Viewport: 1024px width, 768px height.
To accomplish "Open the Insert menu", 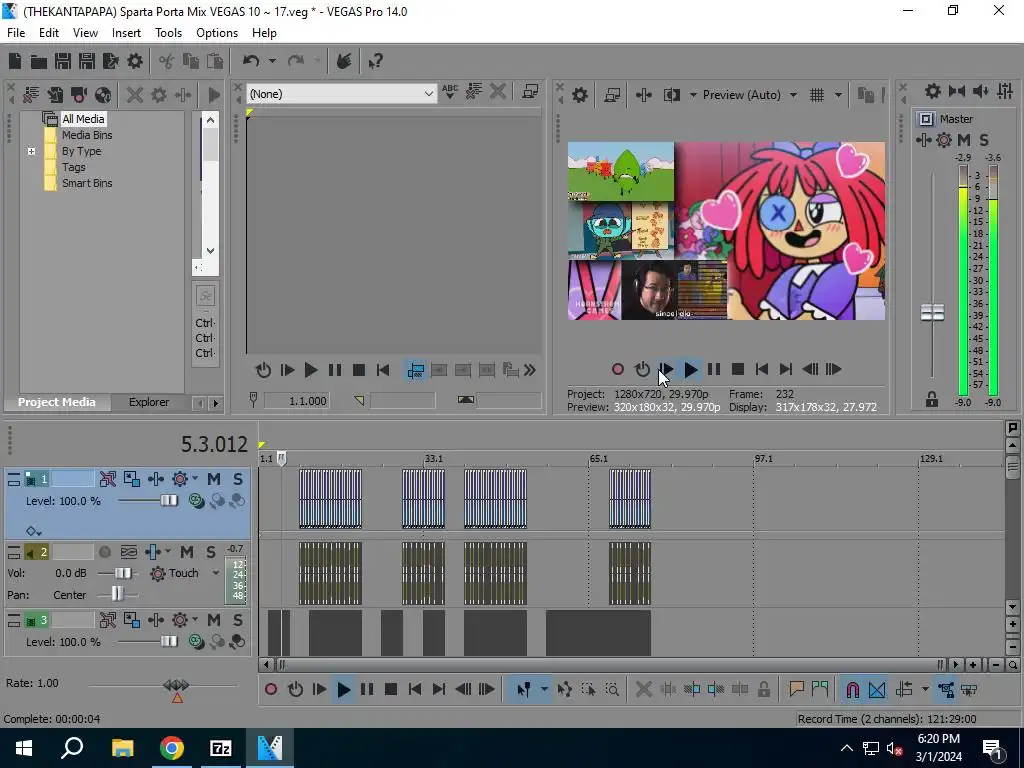I will coord(126,33).
